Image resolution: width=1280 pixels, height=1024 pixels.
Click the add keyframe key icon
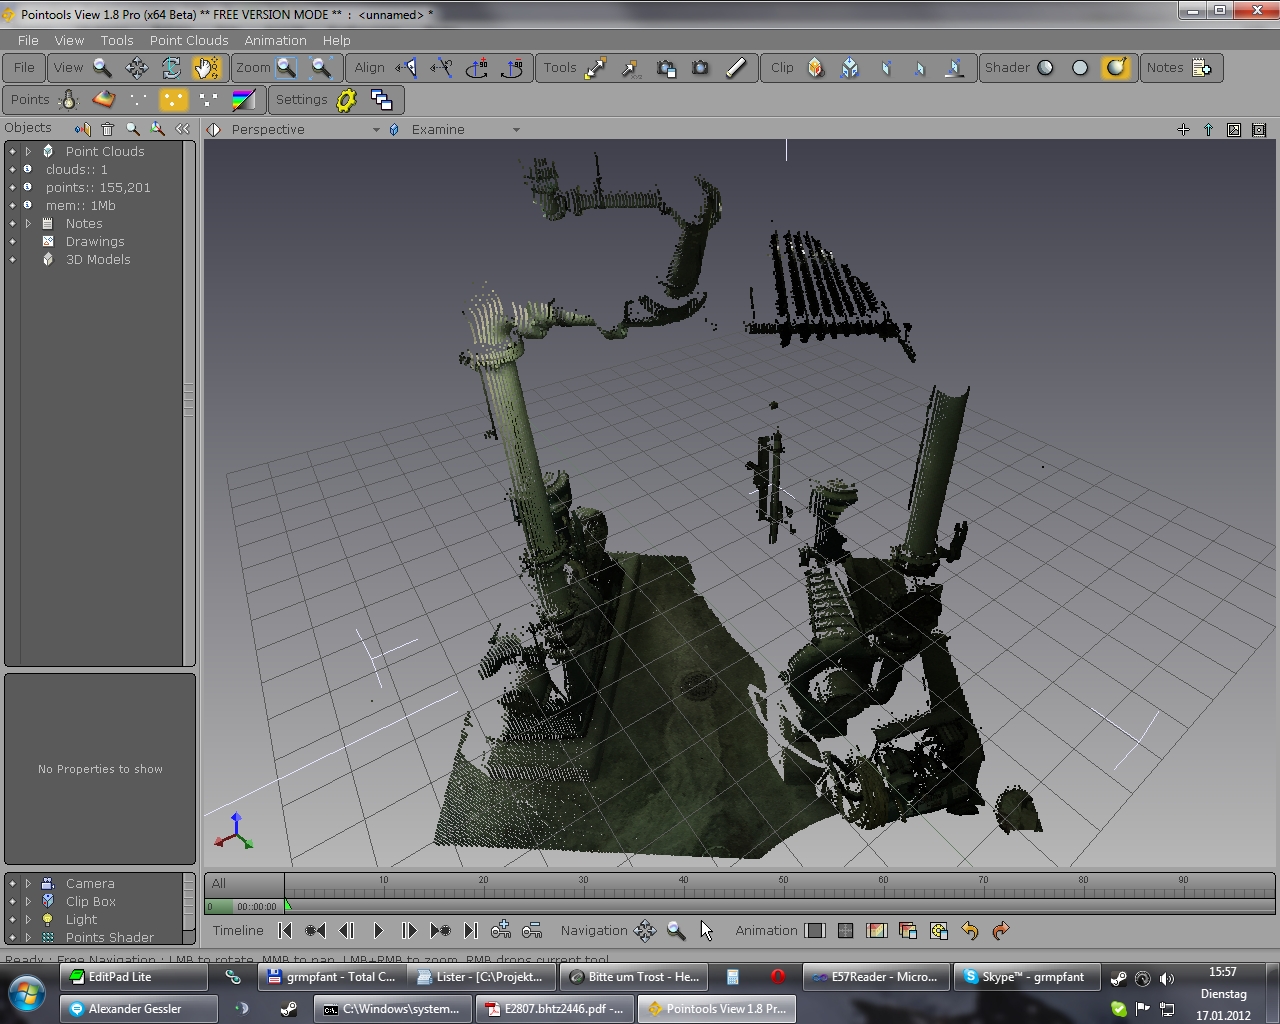pyautogui.click(x=501, y=931)
